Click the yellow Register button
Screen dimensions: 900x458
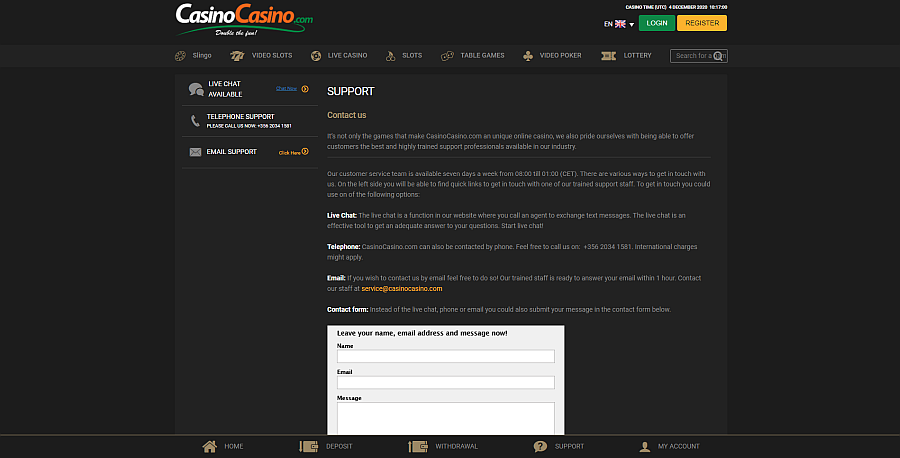coord(702,23)
